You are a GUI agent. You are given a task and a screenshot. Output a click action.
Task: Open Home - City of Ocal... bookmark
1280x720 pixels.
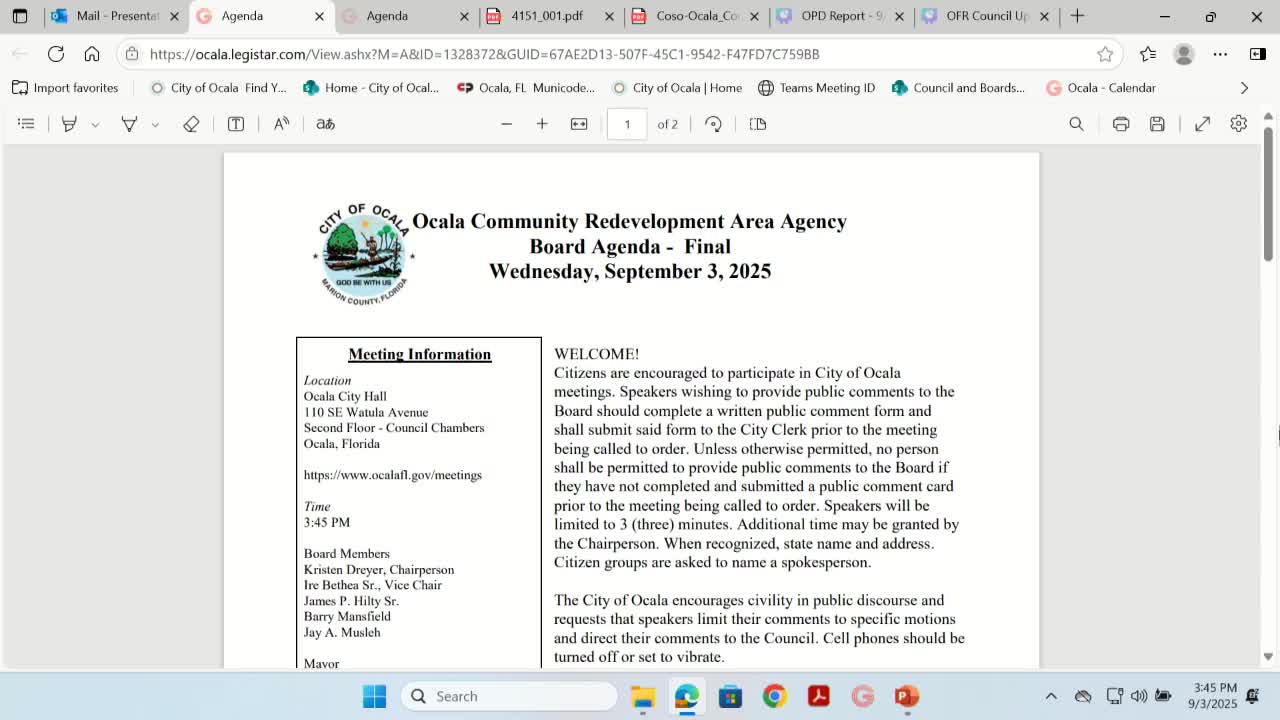(x=371, y=88)
